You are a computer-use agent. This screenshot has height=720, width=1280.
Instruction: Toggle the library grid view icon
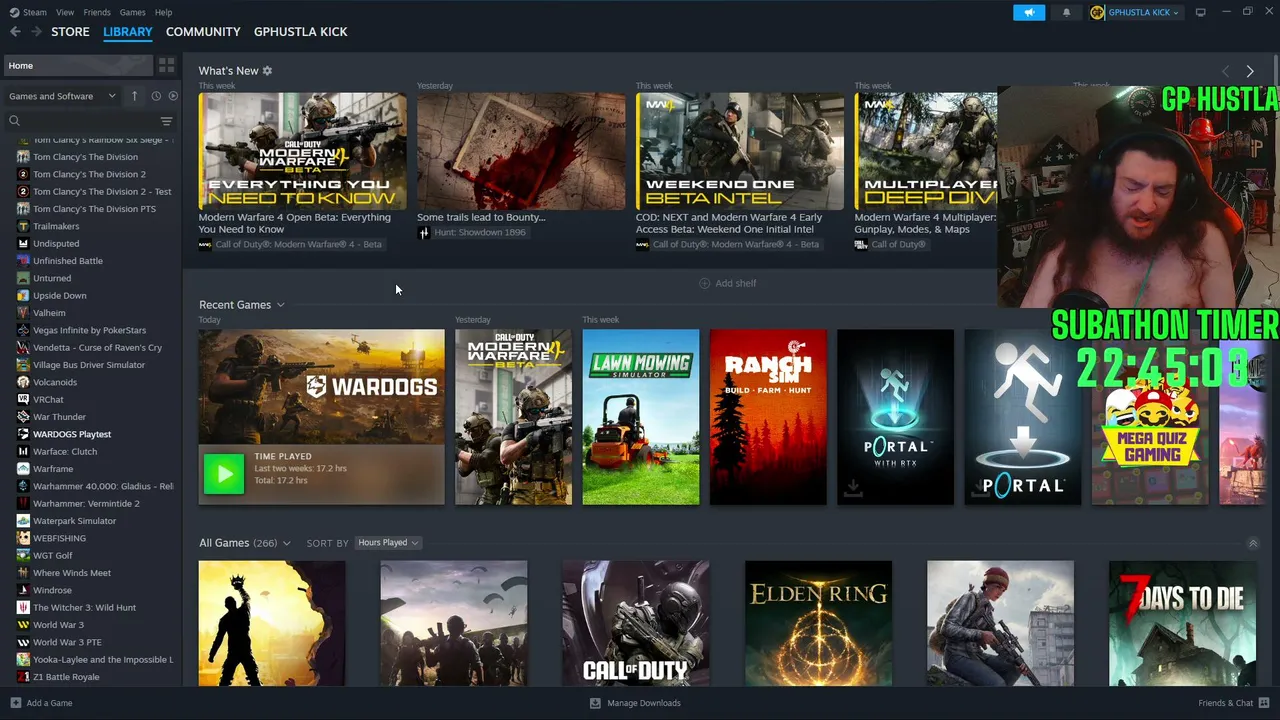click(166, 65)
